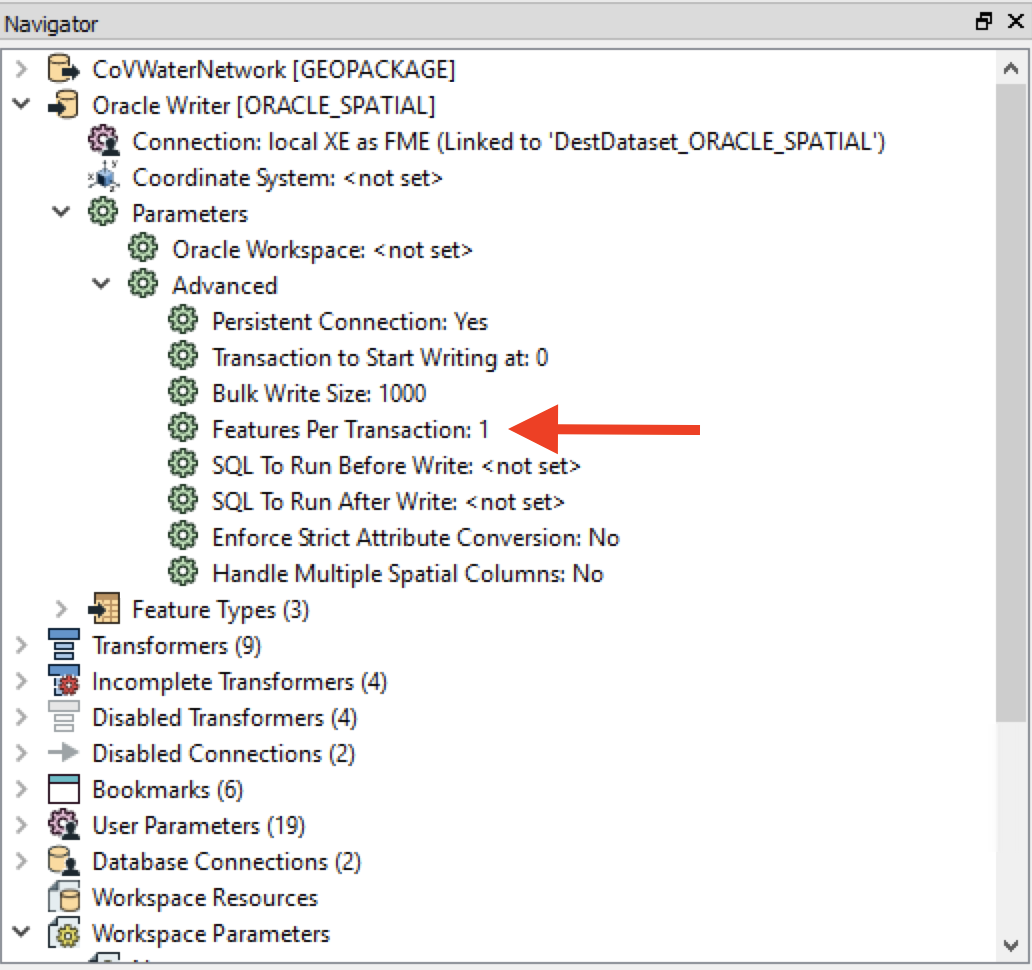This screenshot has height=970, width=1032.
Task: Expand the Bookmarks node
Action: point(22,788)
